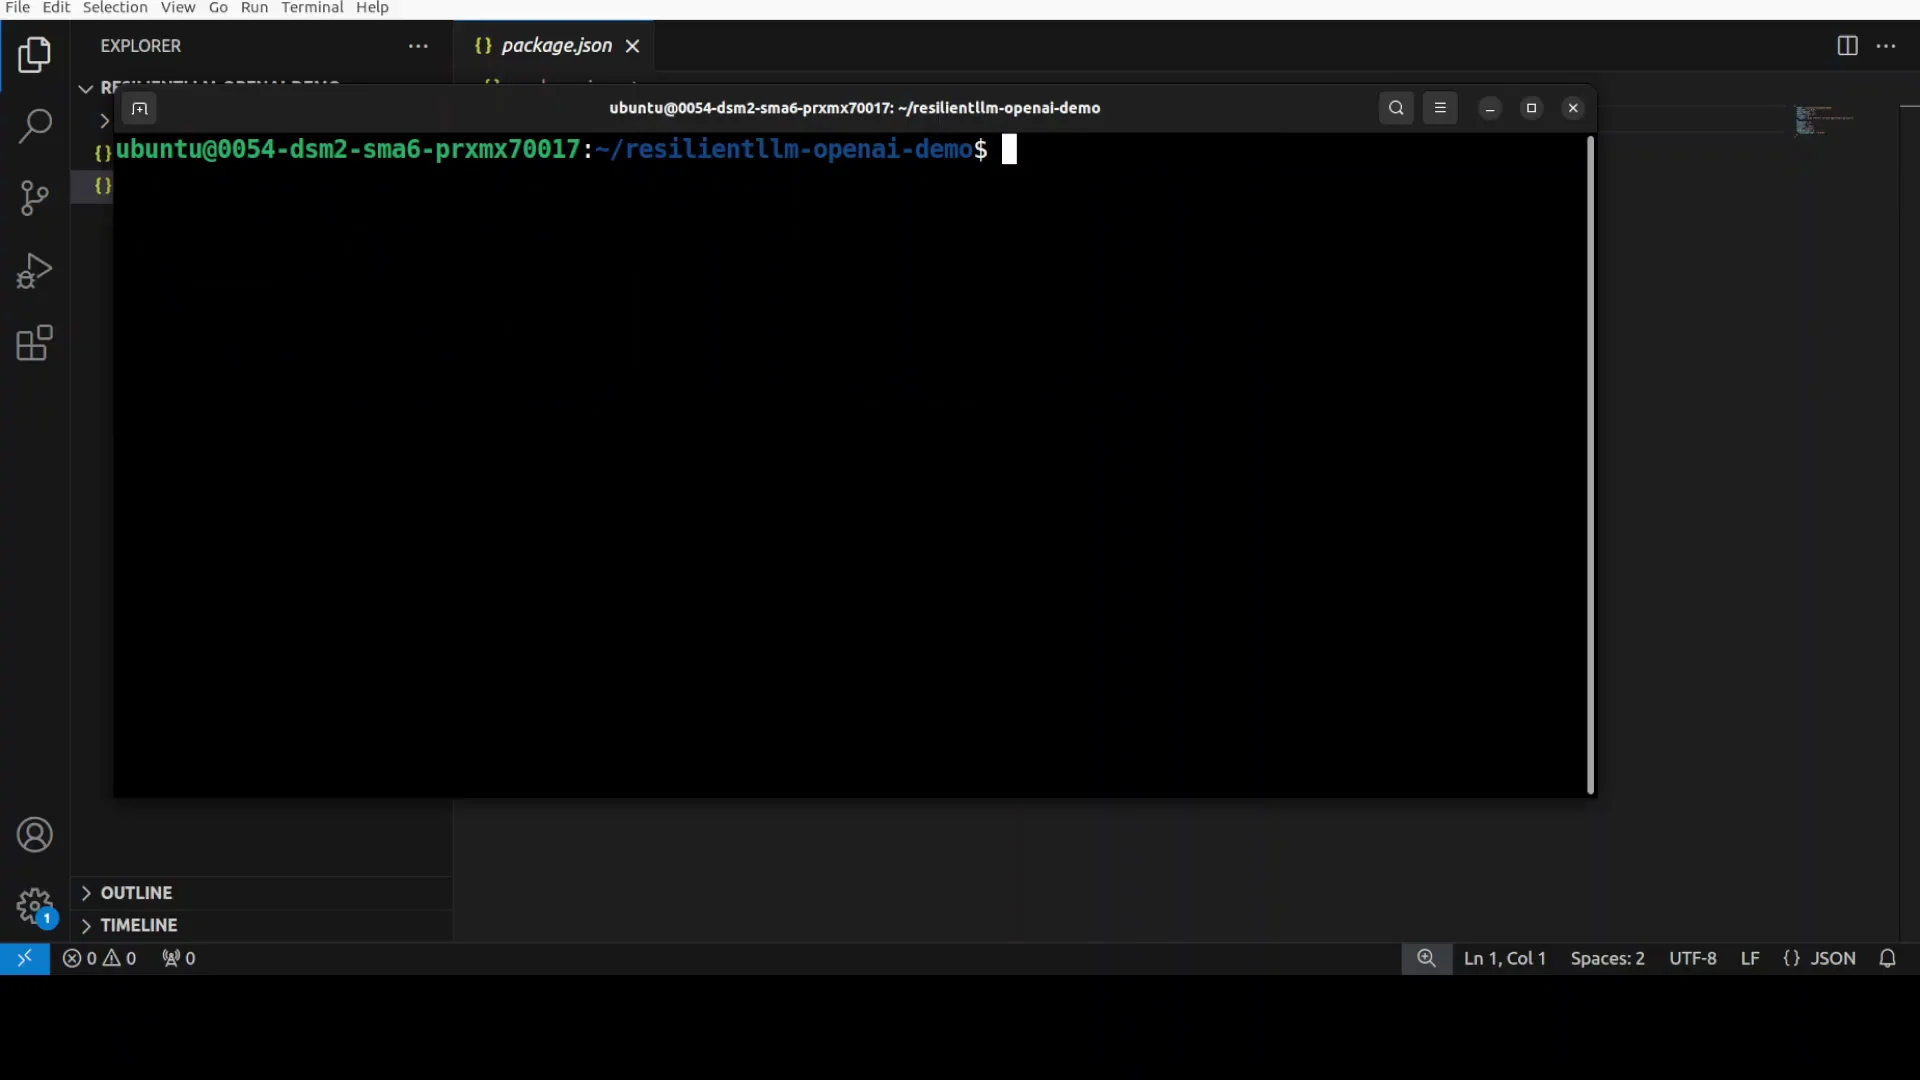This screenshot has width=1920, height=1080.
Task: Open Run and Debug view
Action: (34, 271)
